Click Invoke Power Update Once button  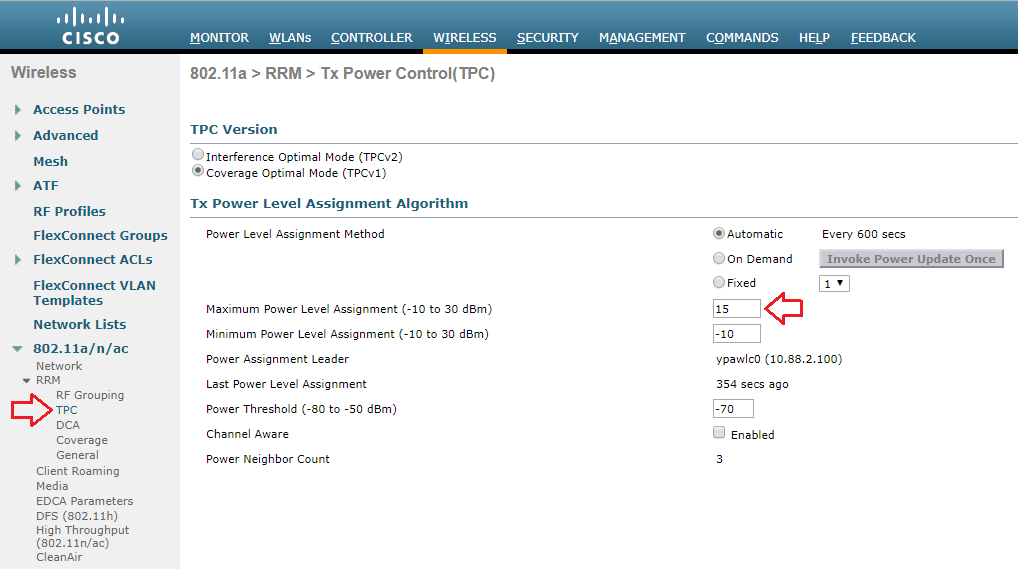click(x=911, y=259)
